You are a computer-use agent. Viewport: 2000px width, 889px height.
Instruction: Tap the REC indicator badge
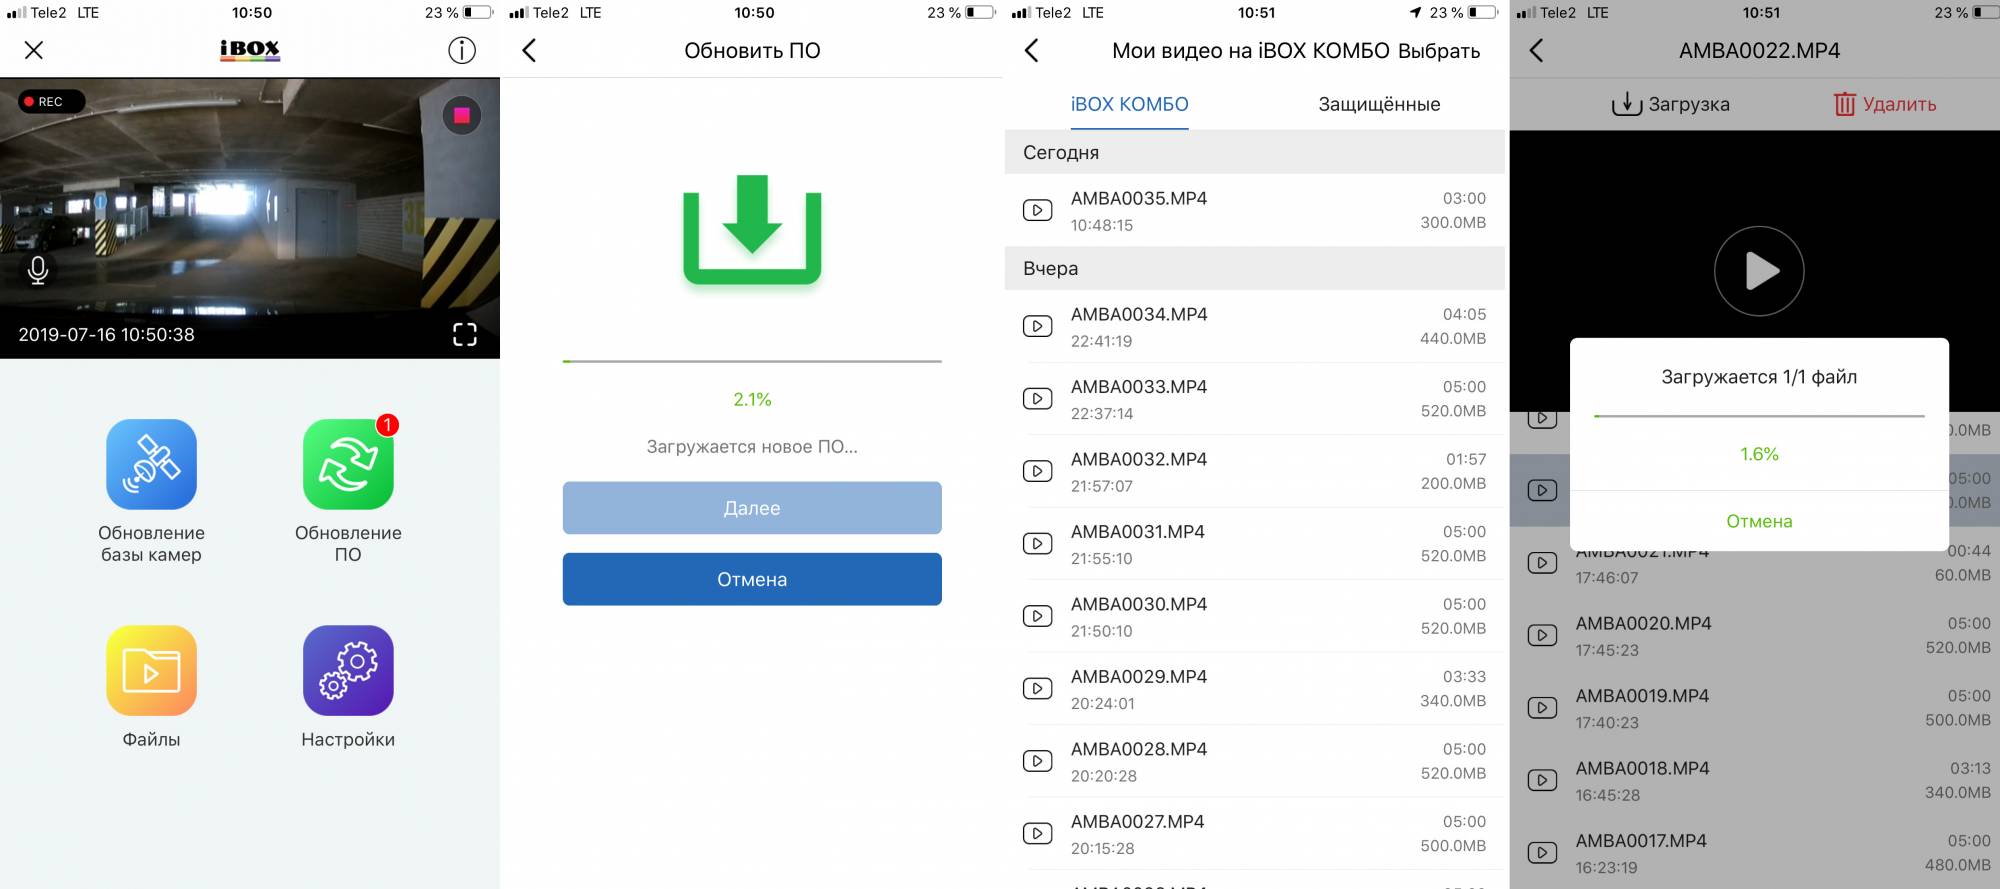click(50, 102)
